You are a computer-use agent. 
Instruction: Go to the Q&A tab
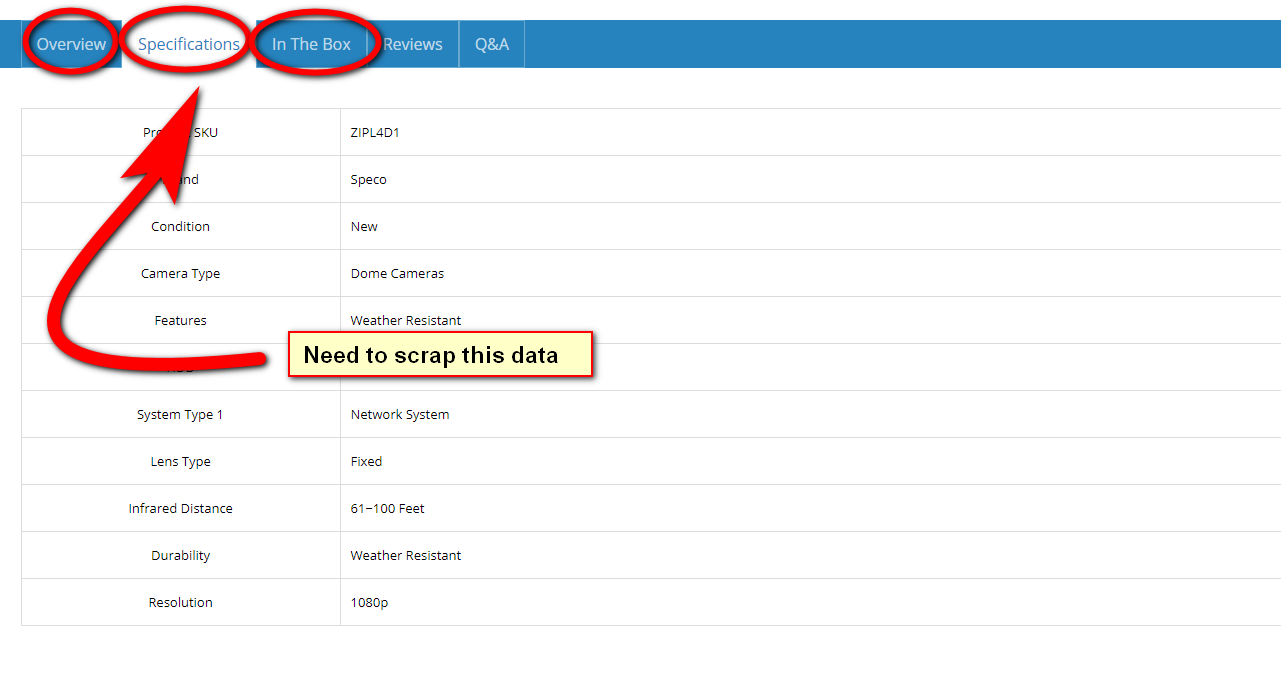(492, 44)
